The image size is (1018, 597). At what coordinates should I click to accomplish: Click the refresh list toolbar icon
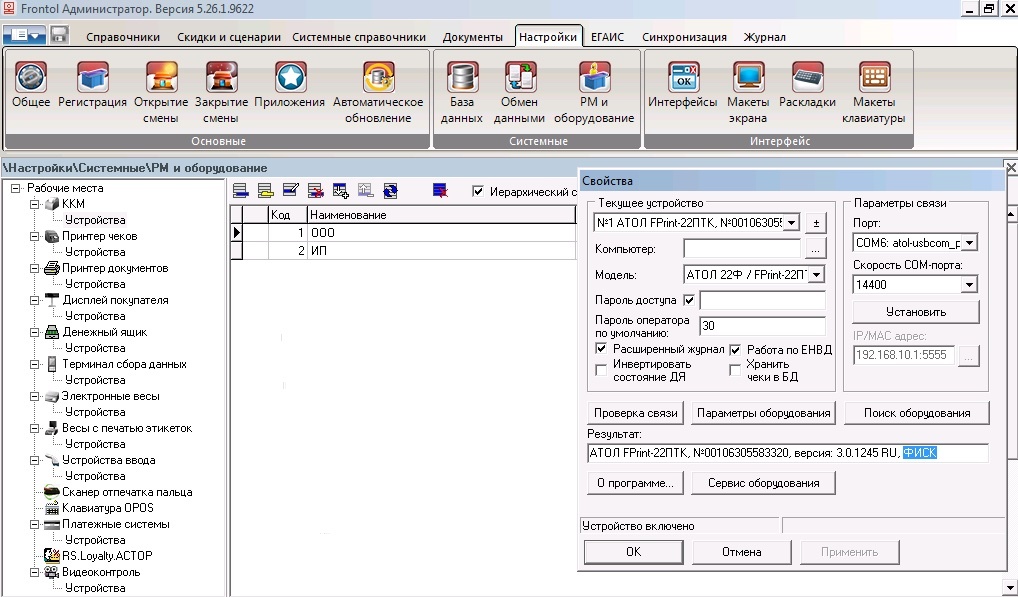coord(390,191)
